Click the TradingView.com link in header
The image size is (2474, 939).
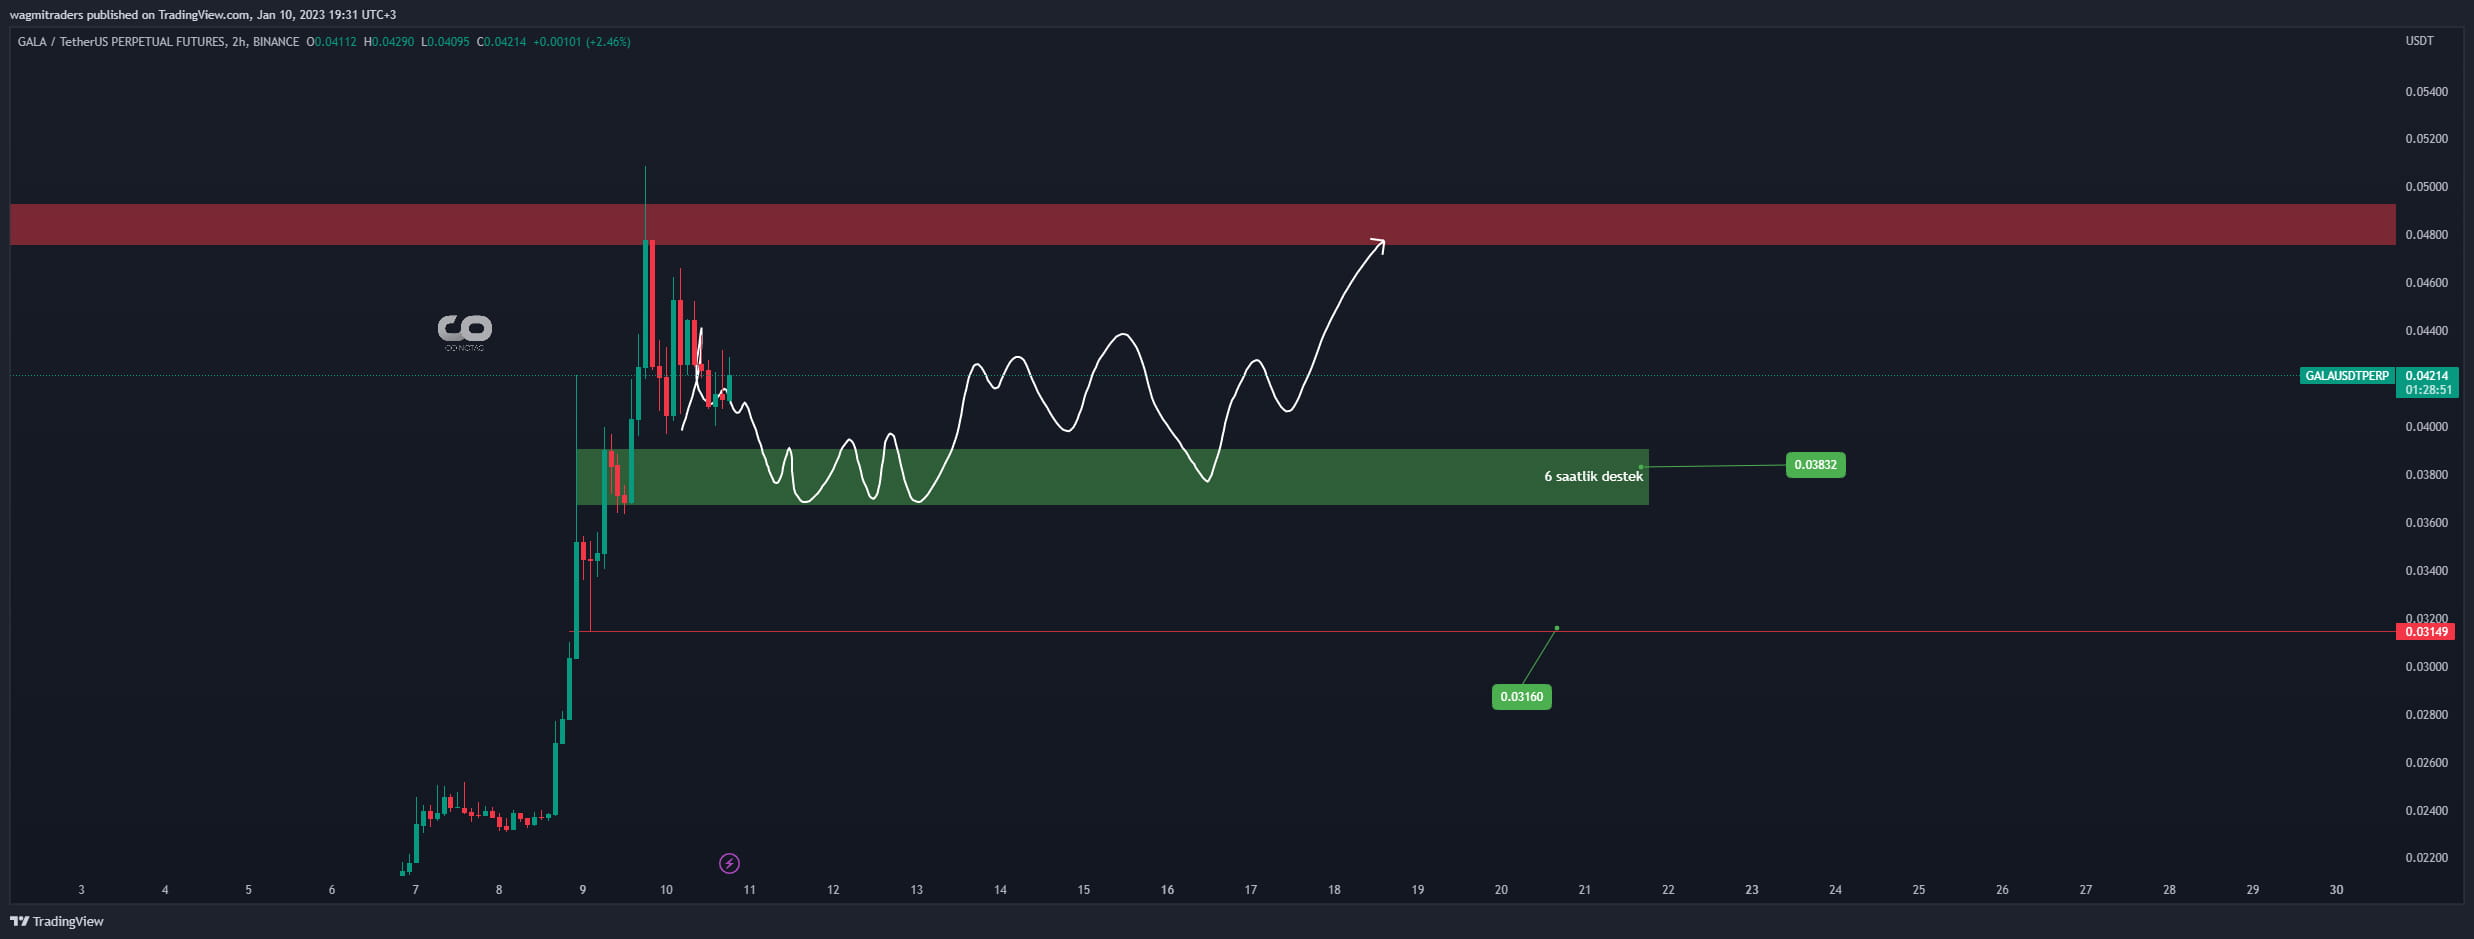206,14
